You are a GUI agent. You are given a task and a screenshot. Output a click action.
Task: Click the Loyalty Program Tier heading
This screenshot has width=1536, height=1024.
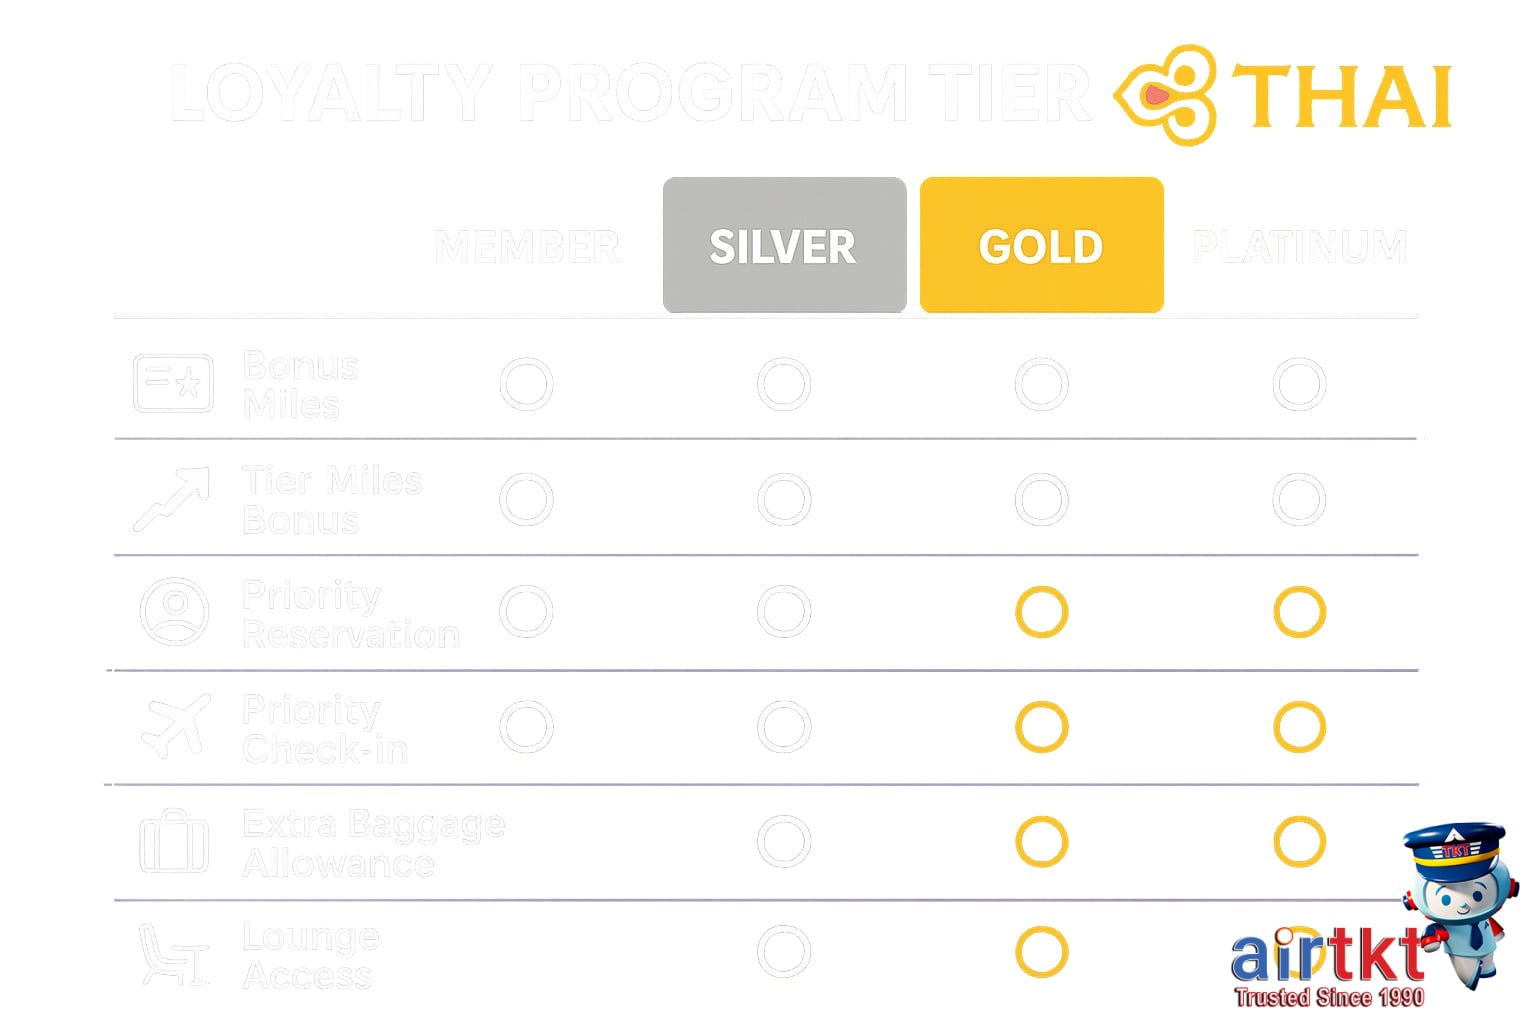(x=630, y=93)
